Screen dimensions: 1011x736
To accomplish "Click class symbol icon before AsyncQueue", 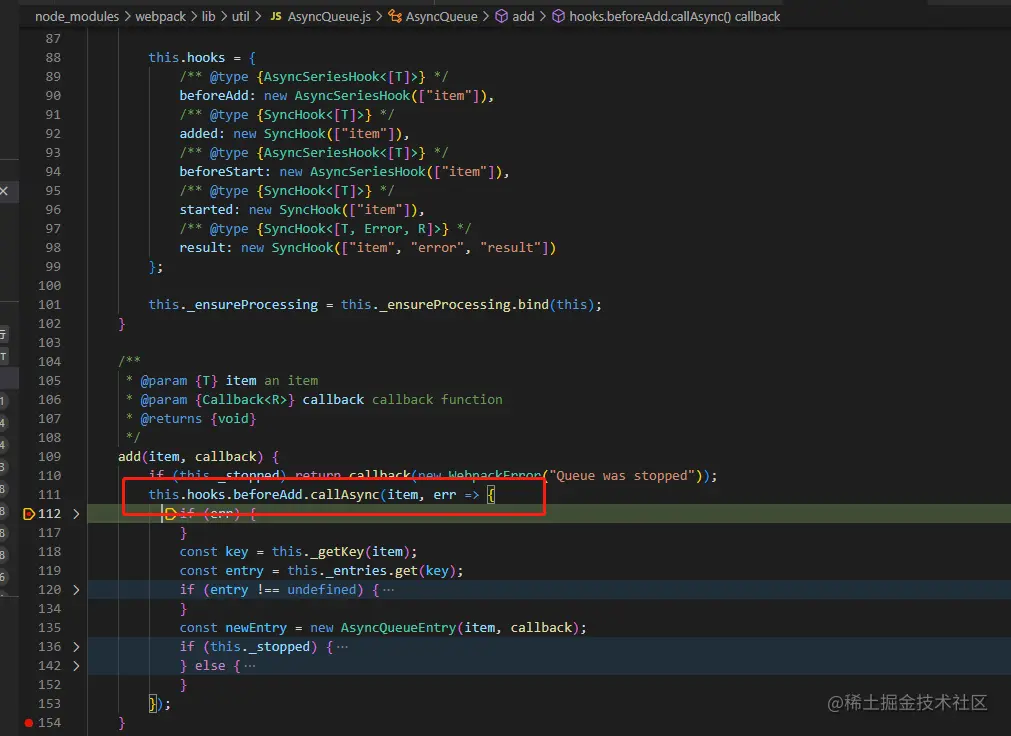I will (x=395, y=16).
